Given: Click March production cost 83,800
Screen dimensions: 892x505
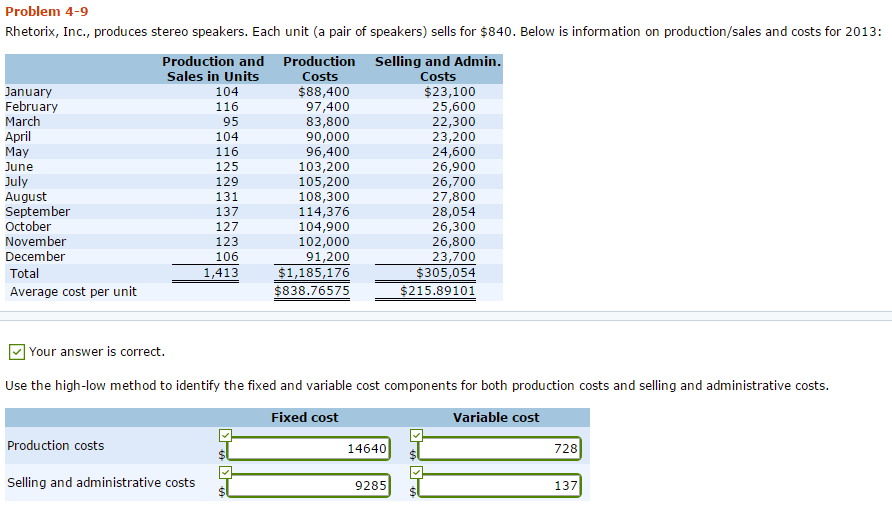Looking at the screenshot, I should (328, 122).
